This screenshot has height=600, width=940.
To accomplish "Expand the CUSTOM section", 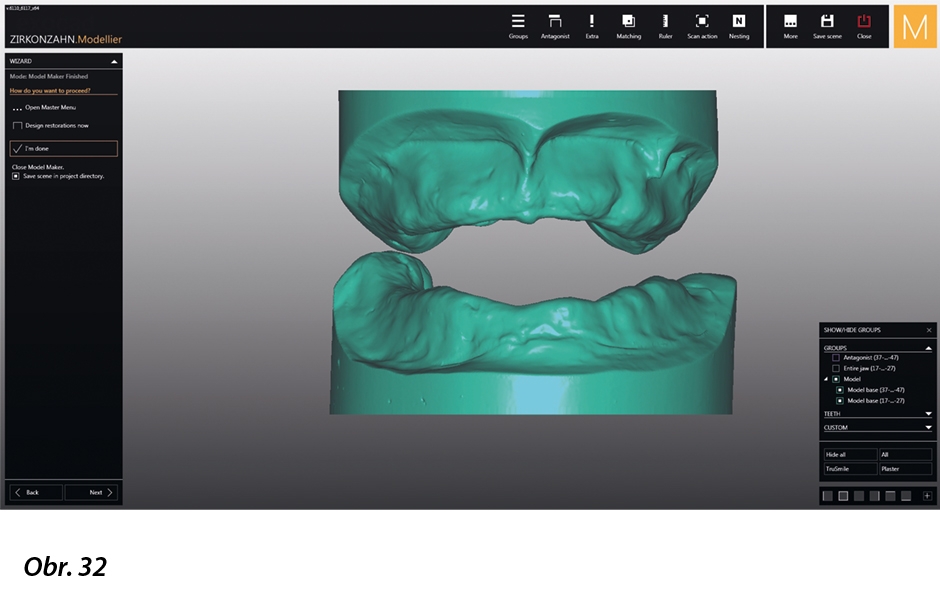I will click(928, 427).
